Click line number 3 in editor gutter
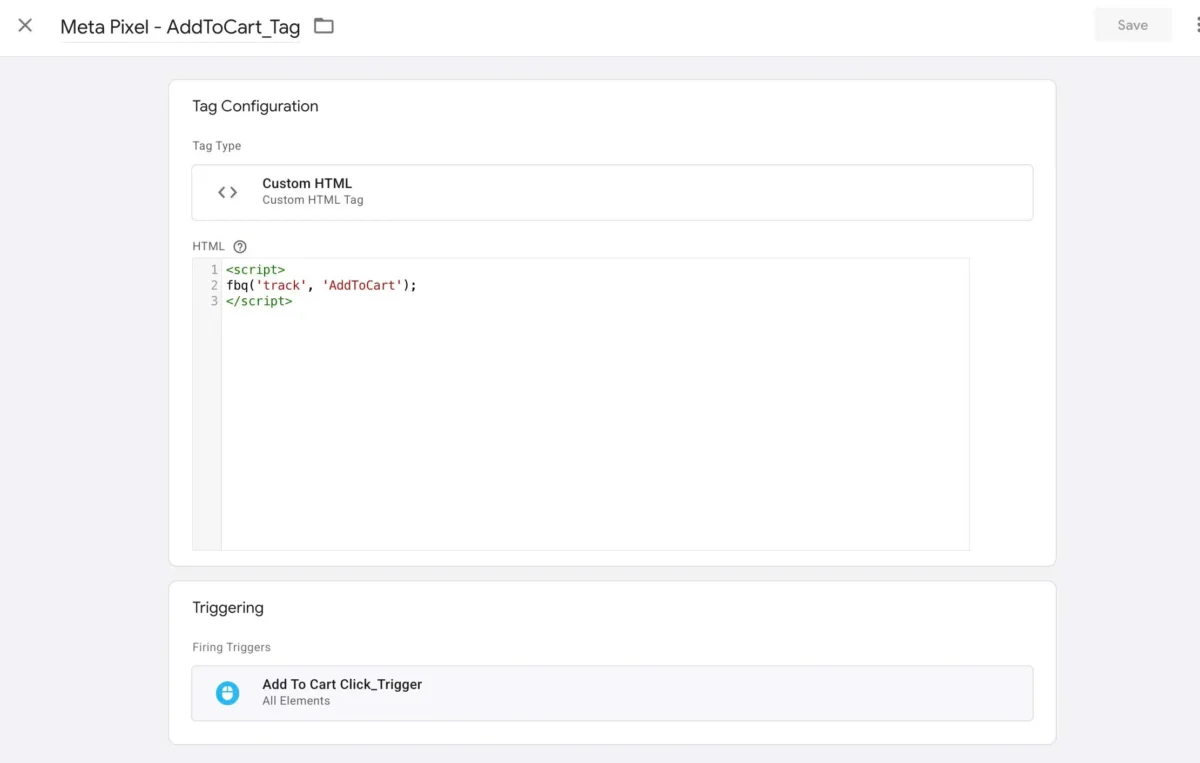 (214, 301)
